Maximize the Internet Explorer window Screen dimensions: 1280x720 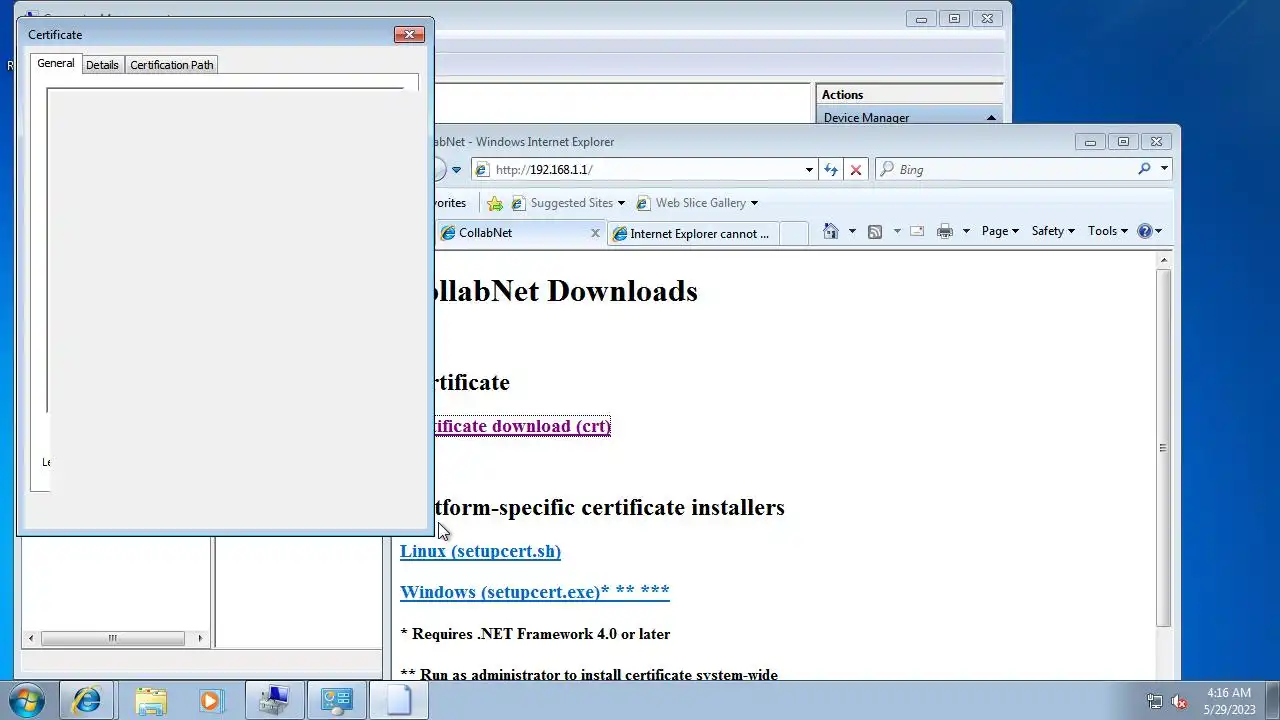1123,142
